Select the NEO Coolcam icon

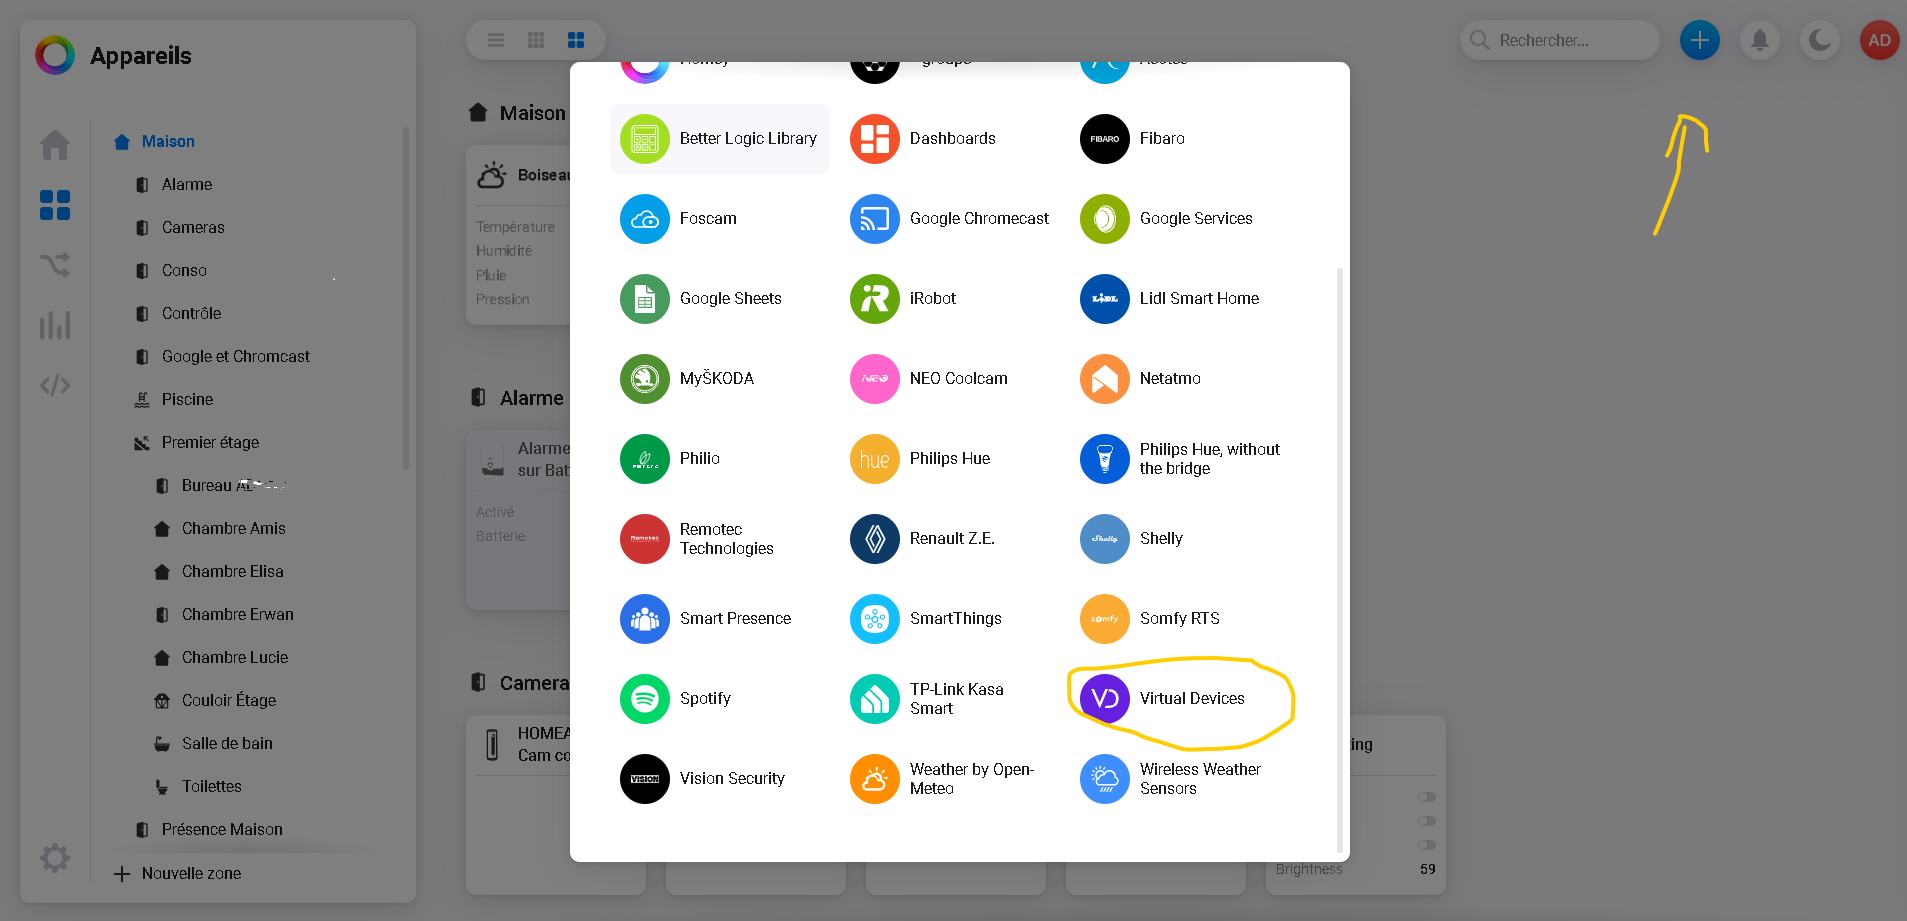pos(875,379)
